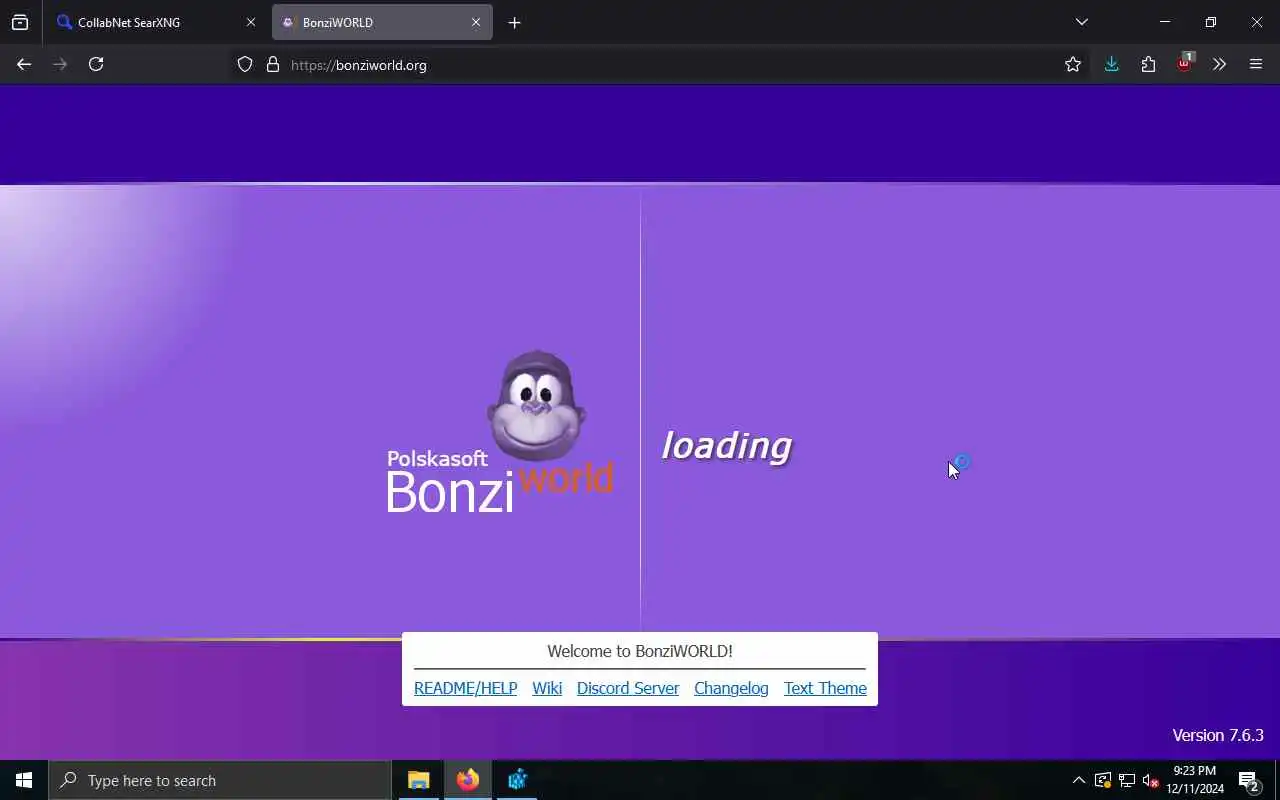Open the blue cube taskbar app

[x=517, y=780]
